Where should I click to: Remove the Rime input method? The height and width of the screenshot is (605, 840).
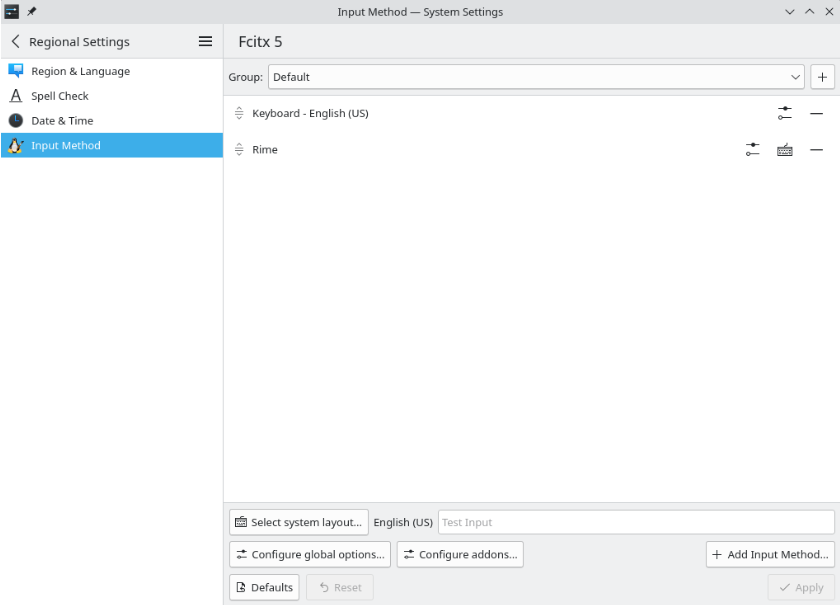point(816,150)
